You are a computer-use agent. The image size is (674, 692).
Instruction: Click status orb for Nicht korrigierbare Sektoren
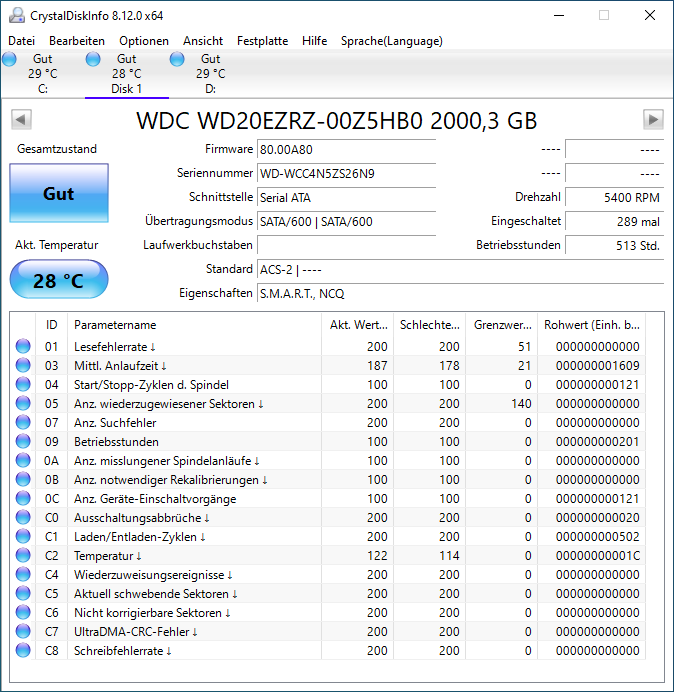[23, 612]
